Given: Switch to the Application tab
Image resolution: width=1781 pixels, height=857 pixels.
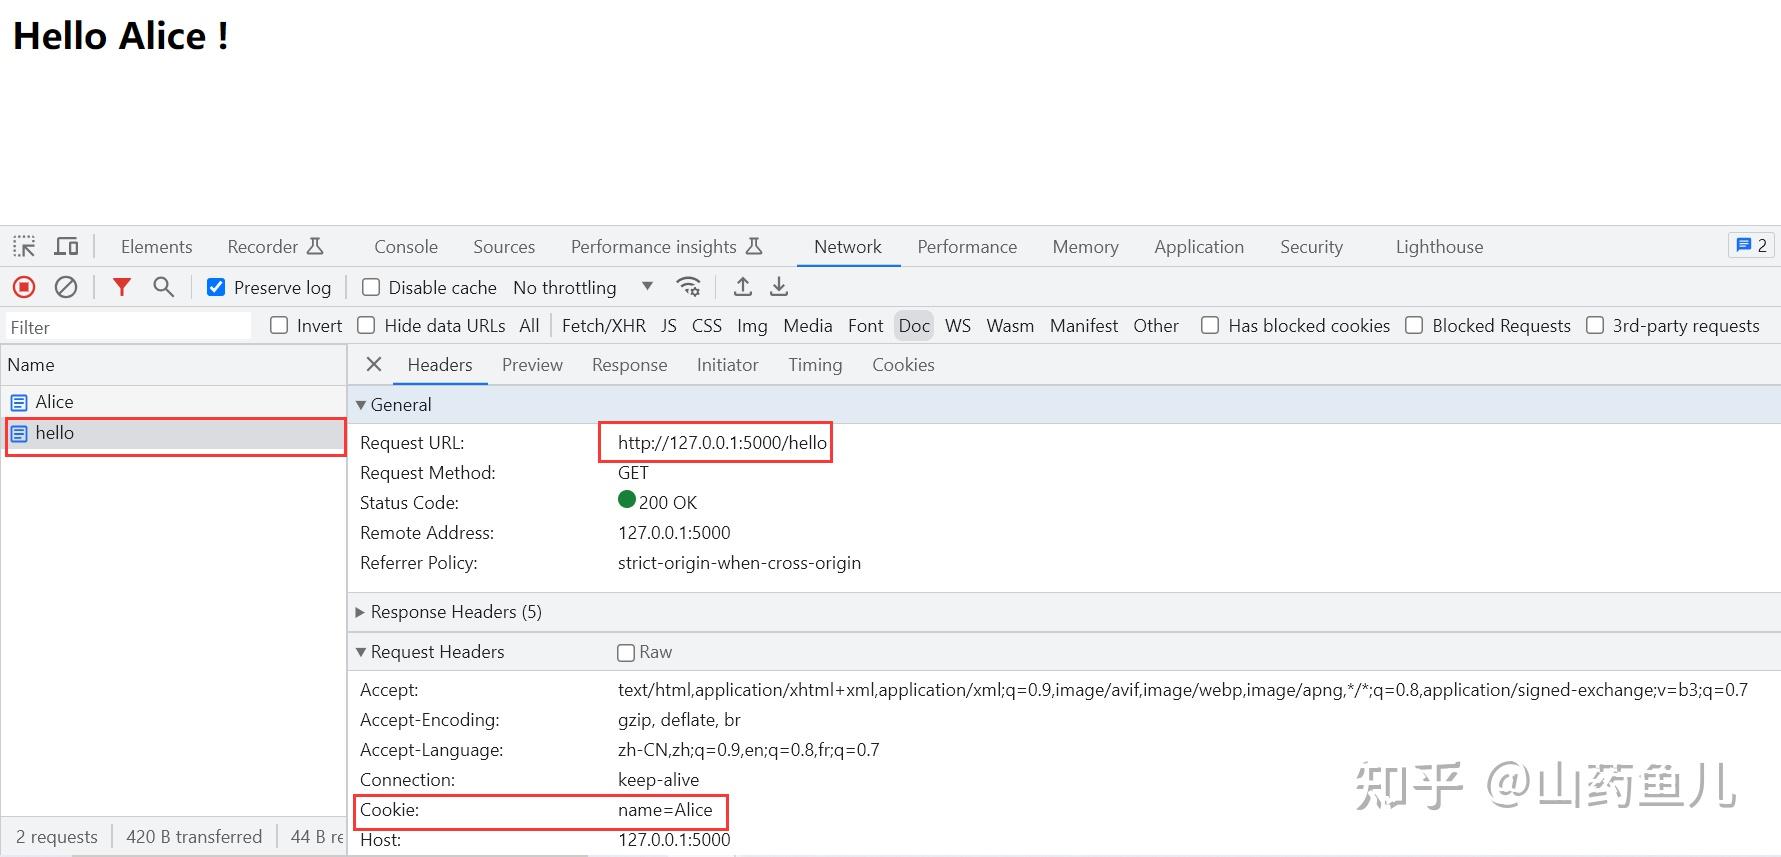Looking at the screenshot, I should pyautogui.click(x=1199, y=247).
